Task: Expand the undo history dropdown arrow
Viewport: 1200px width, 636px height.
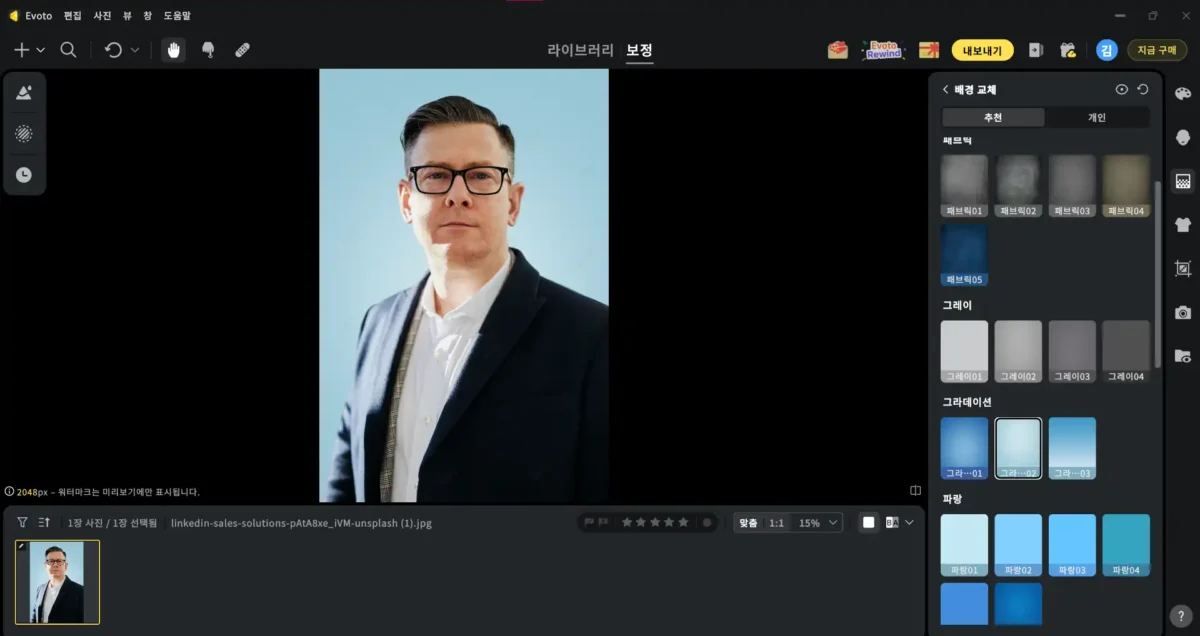Action: (x=135, y=50)
